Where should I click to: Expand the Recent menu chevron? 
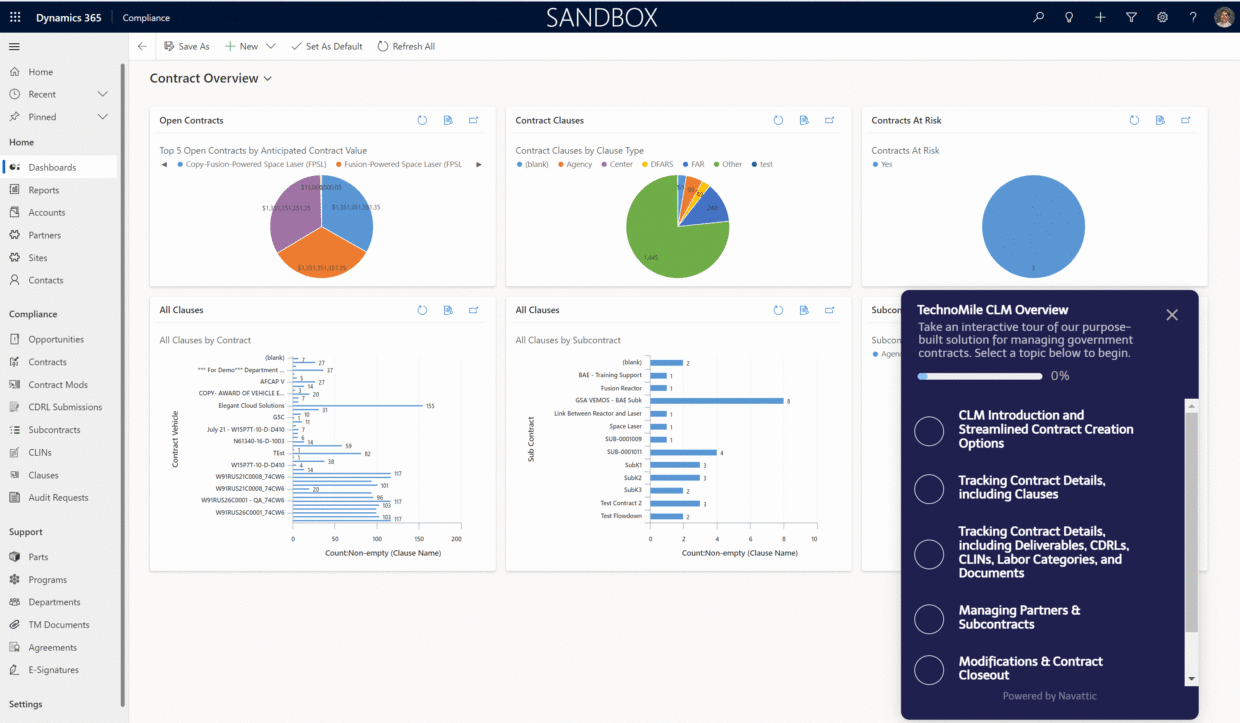(x=102, y=94)
